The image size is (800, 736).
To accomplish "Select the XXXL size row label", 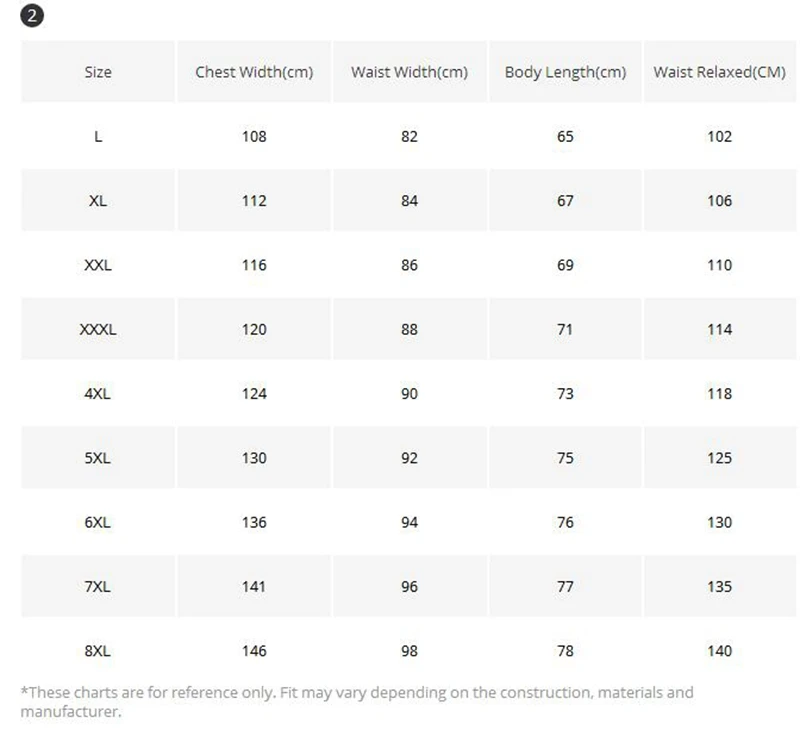I will tap(98, 329).
